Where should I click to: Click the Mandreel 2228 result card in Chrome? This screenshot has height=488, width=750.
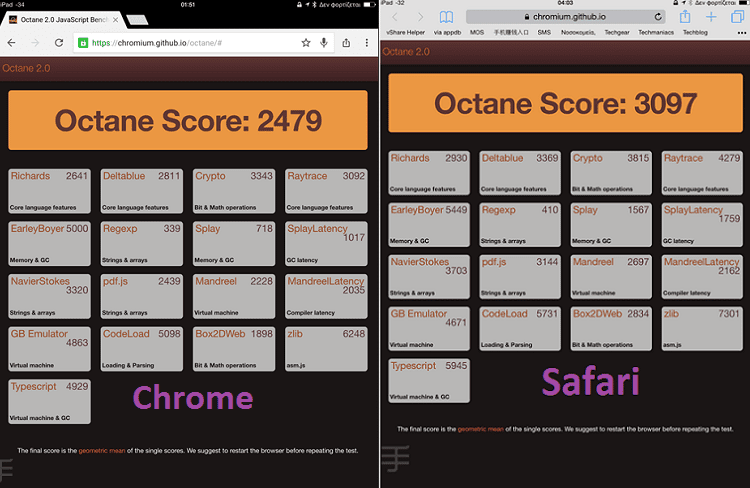[x=234, y=296]
